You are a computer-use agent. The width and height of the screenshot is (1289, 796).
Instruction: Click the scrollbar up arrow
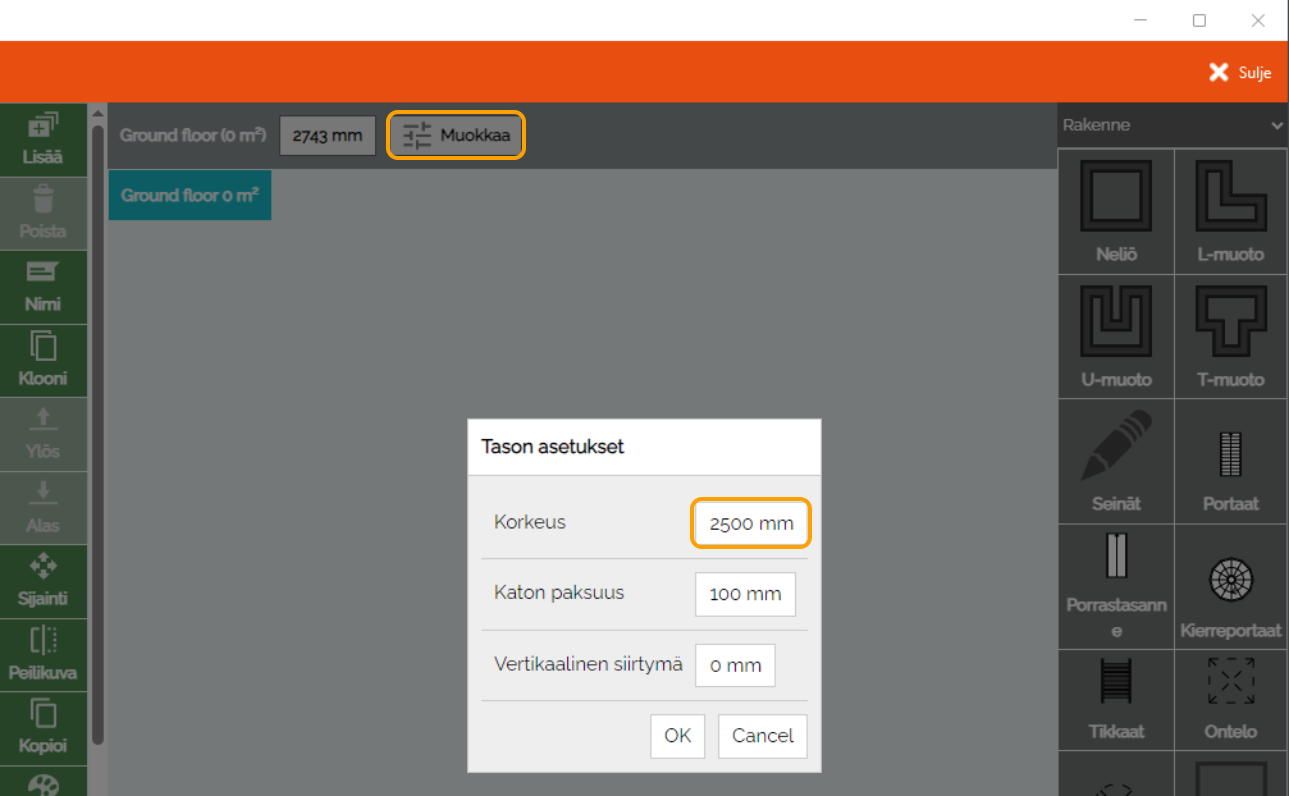click(97, 112)
